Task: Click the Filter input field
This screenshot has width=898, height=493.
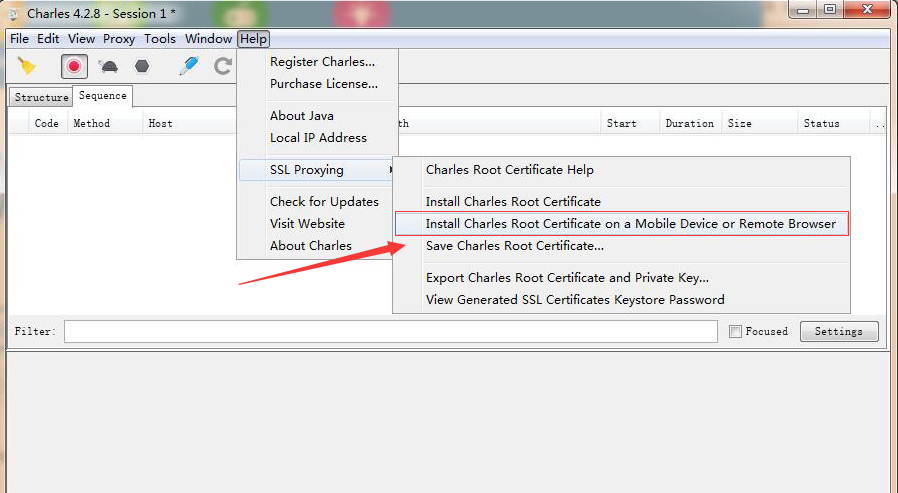Action: [391, 332]
